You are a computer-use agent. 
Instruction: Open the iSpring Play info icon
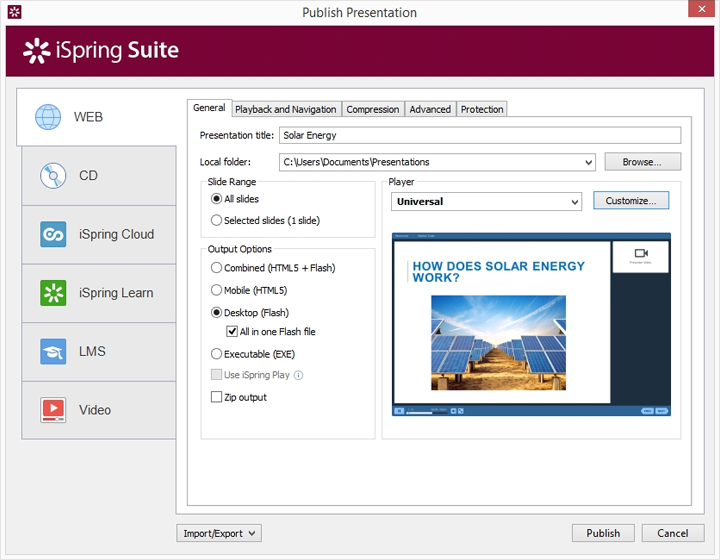298,375
